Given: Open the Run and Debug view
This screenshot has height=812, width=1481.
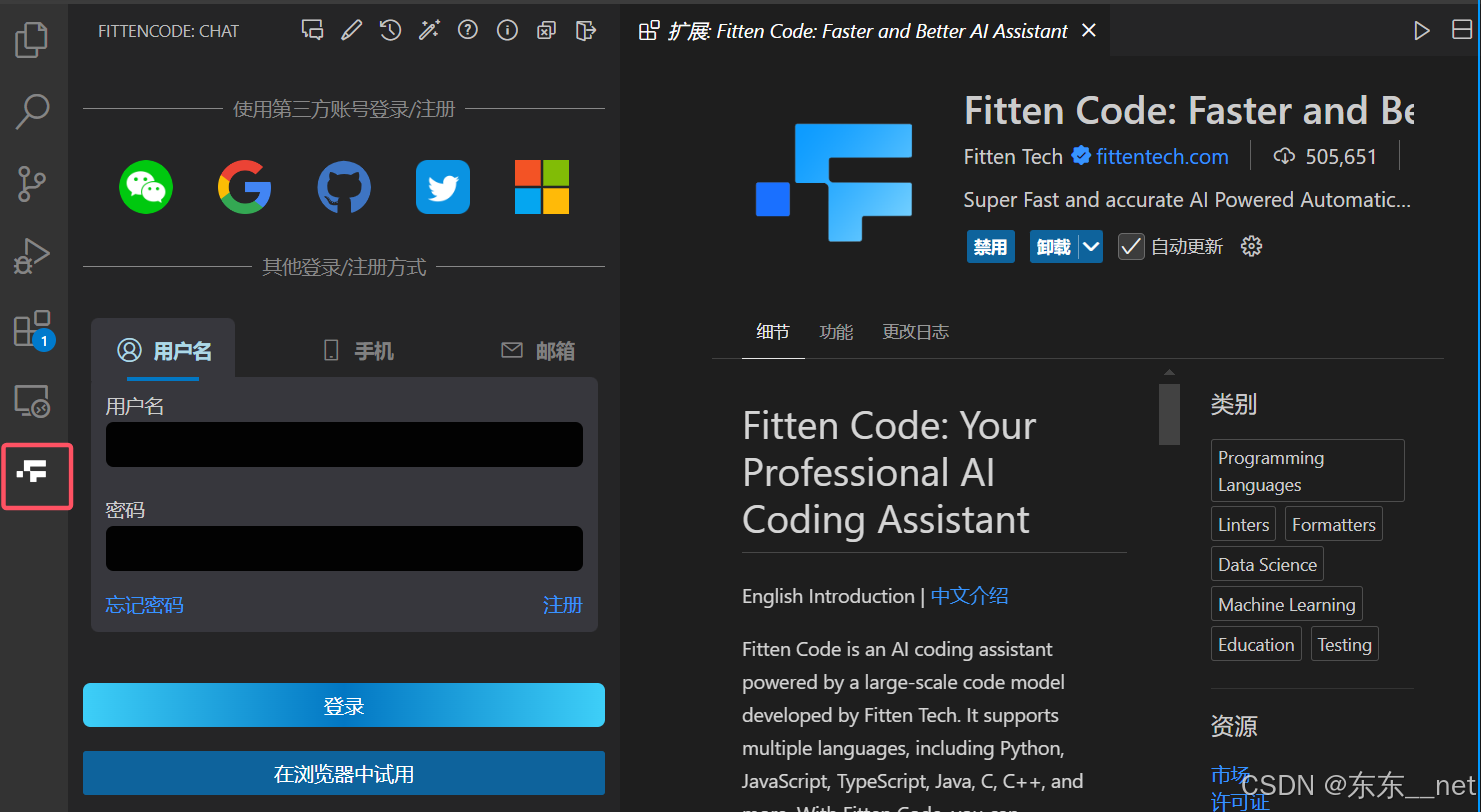Looking at the screenshot, I should click(x=32, y=256).
